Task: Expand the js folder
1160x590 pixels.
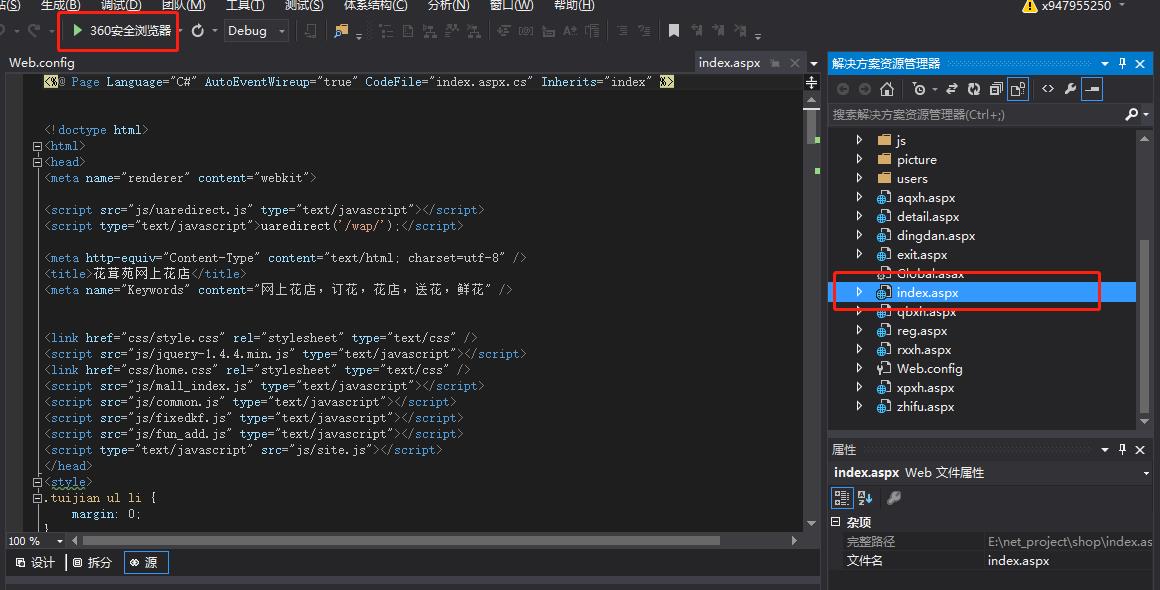Action: [x=859, y=140]
